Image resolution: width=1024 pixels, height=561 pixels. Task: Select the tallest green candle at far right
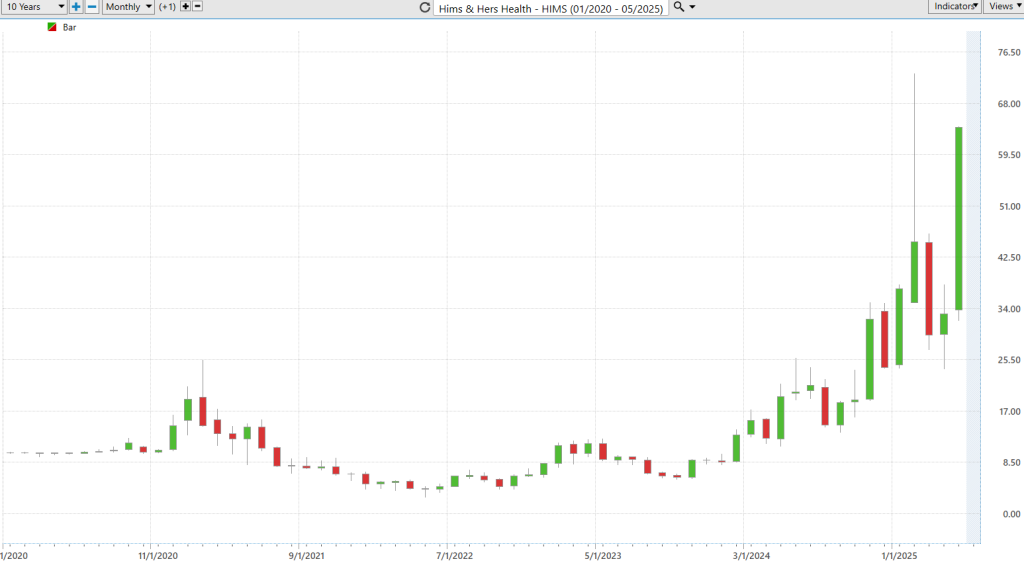click(959, 218)
